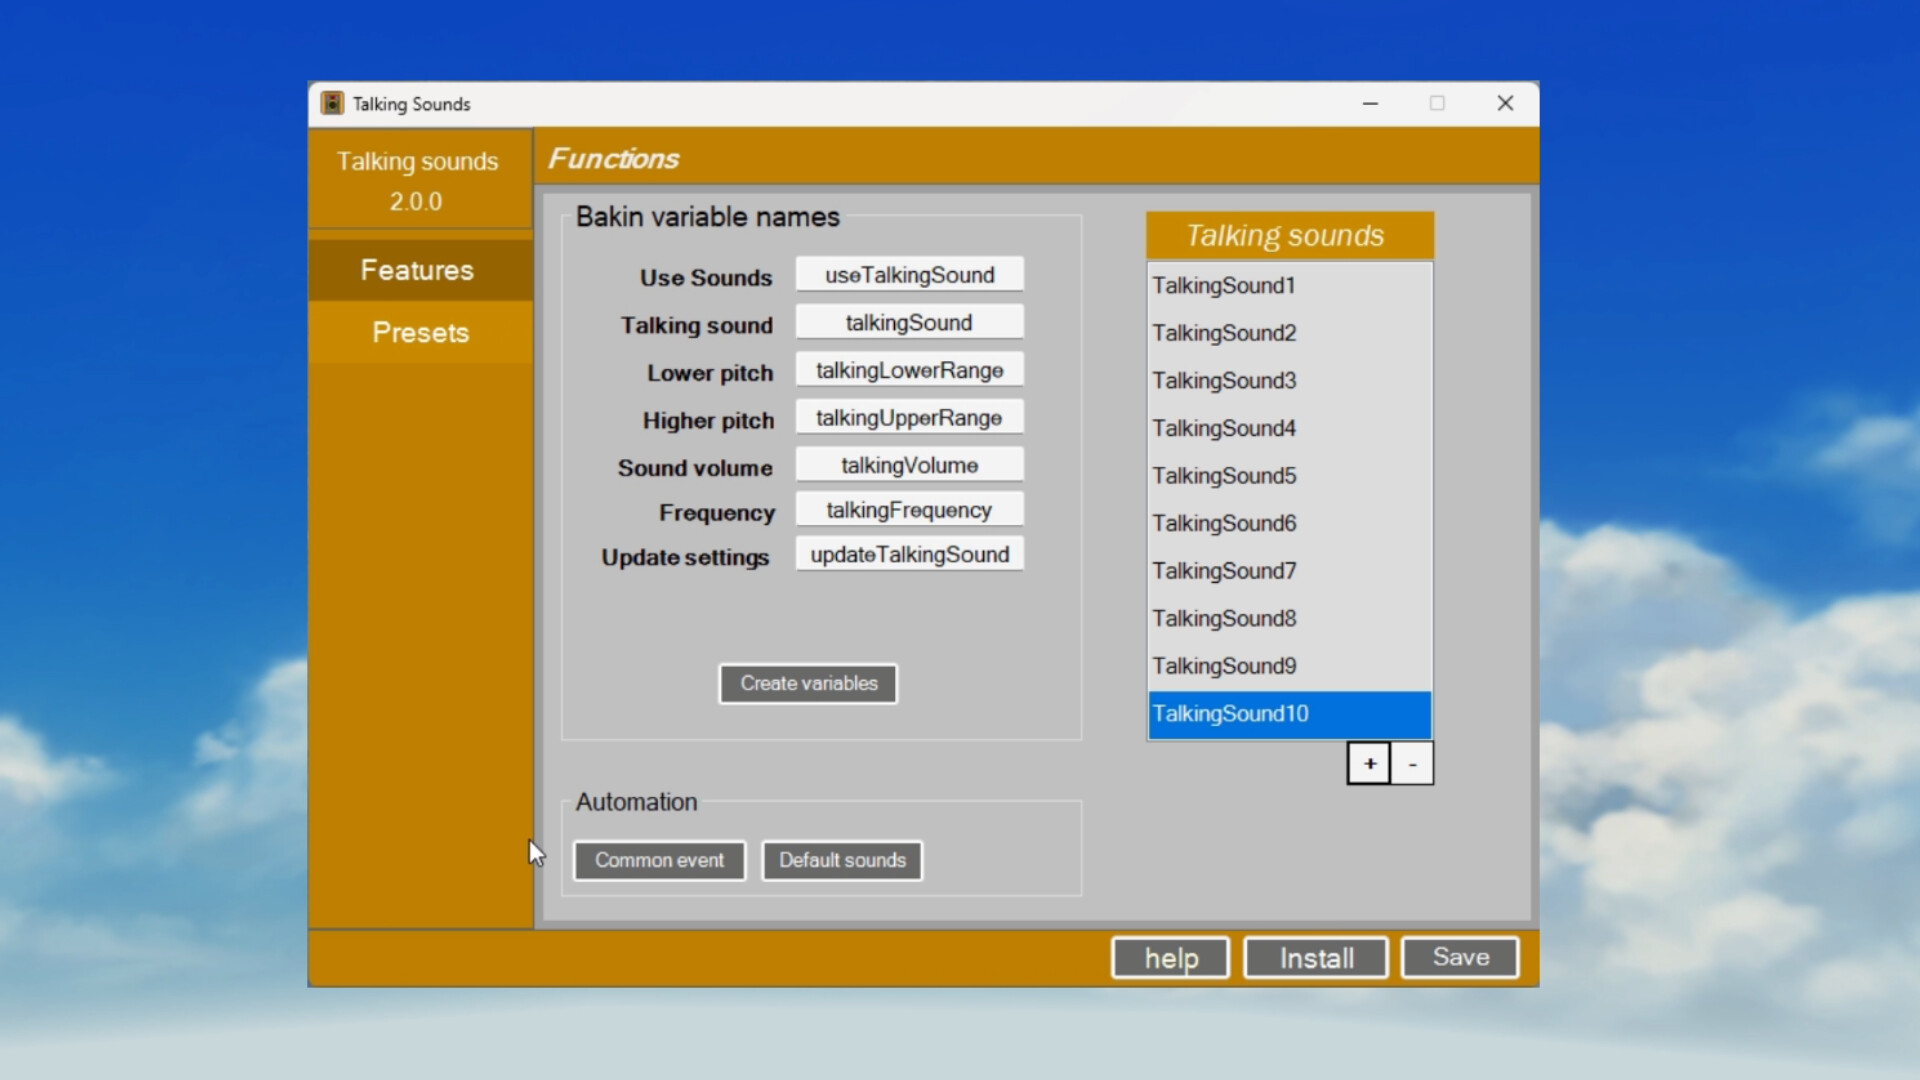Click the help button

pyautogui.click(x=1169, y=957)
